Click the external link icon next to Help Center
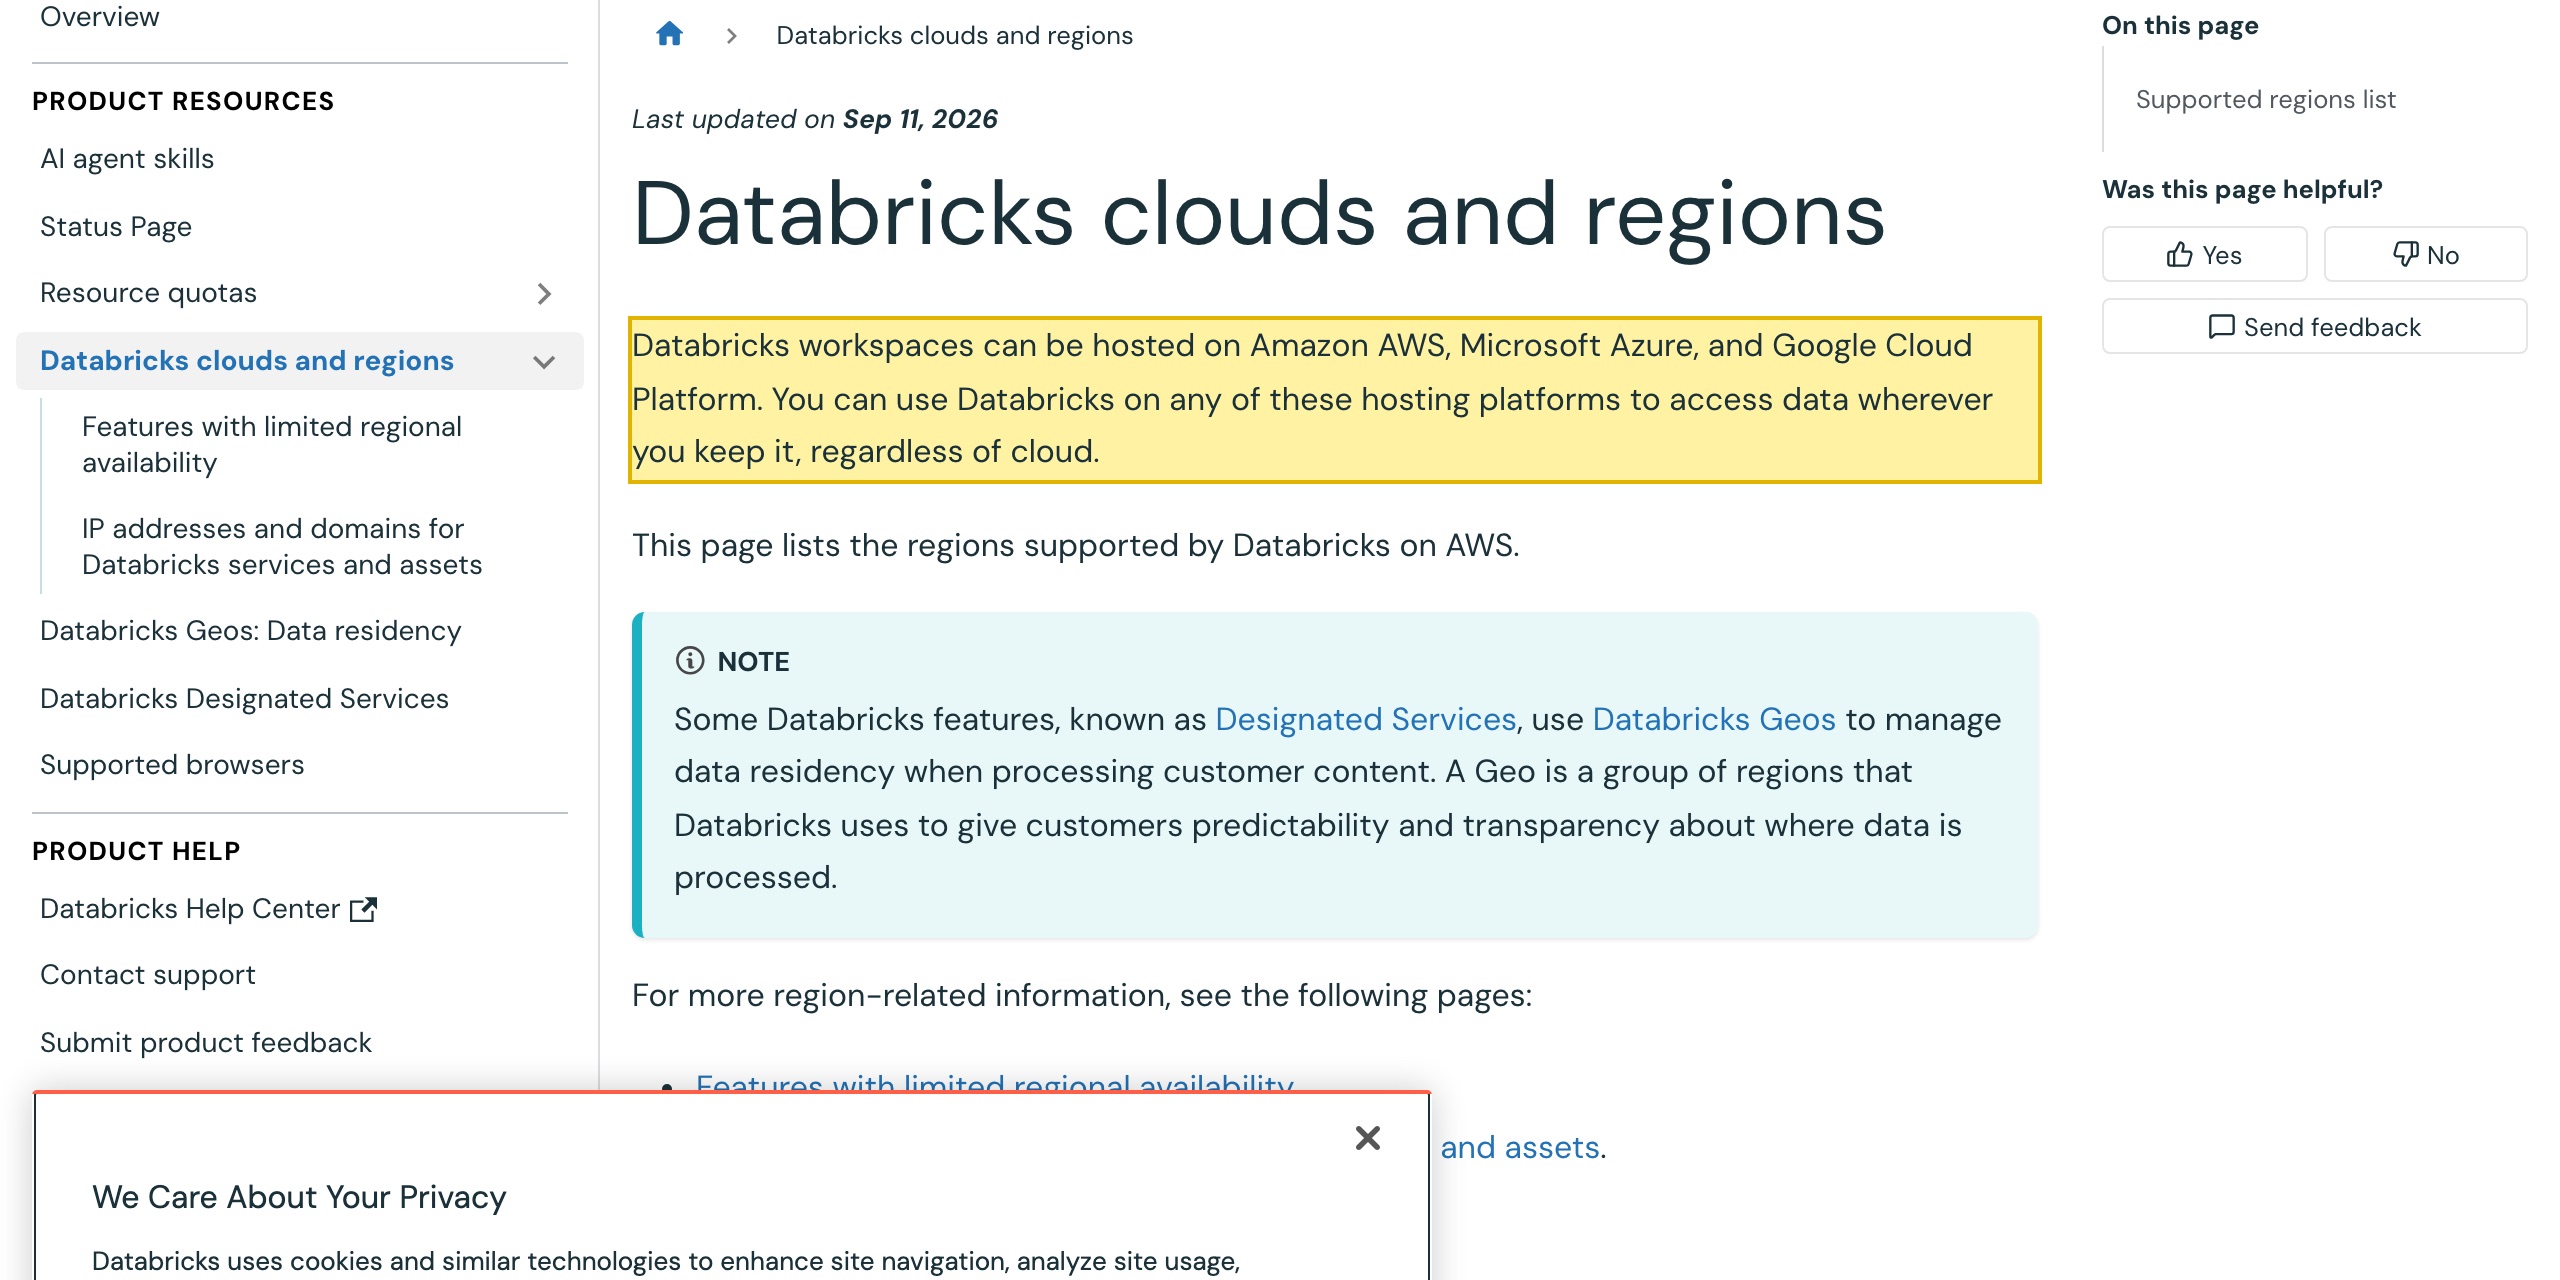 [363, 909]
